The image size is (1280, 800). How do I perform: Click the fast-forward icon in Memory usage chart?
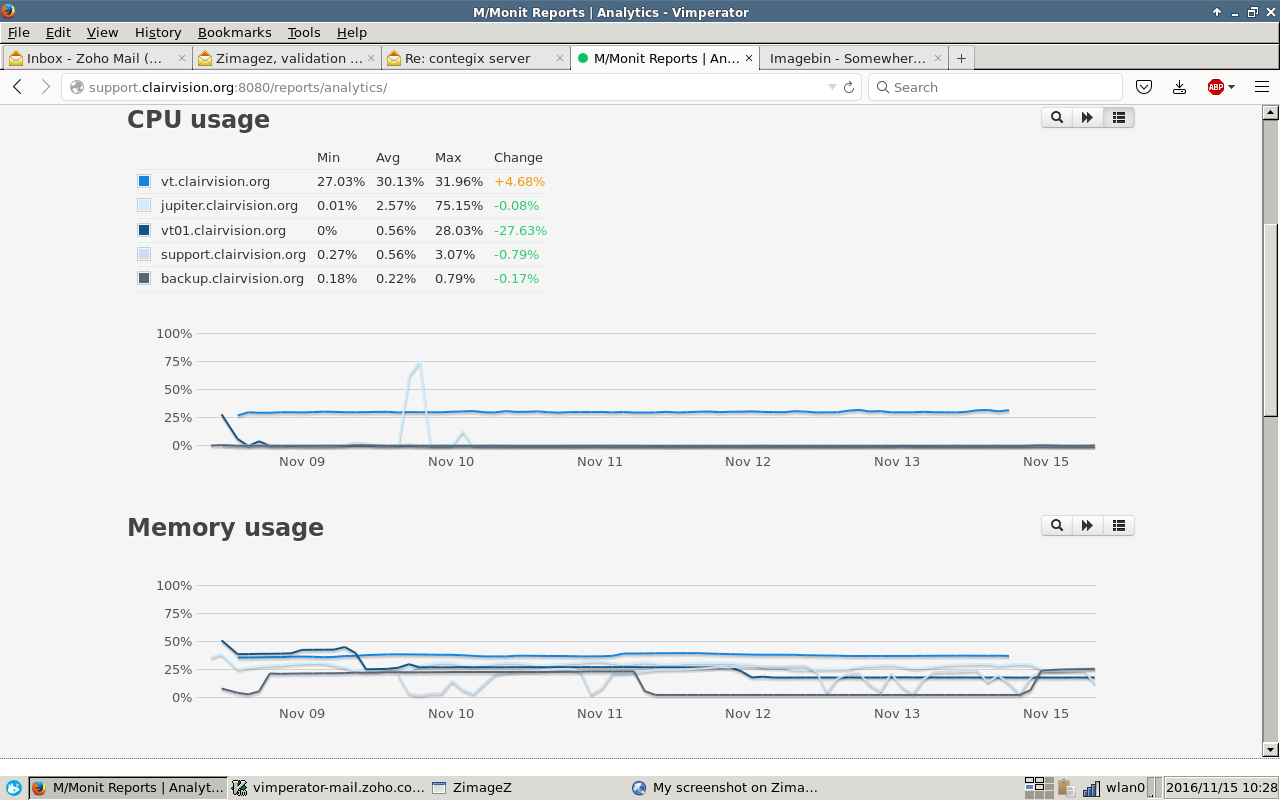[1087, 526]
